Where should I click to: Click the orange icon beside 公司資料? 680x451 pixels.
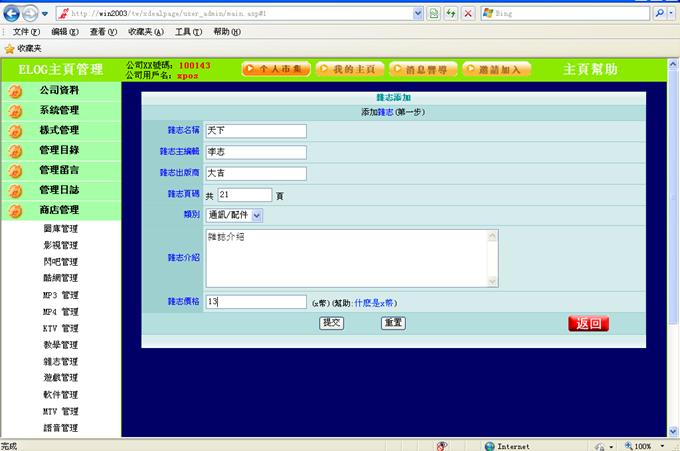point(15,91)
